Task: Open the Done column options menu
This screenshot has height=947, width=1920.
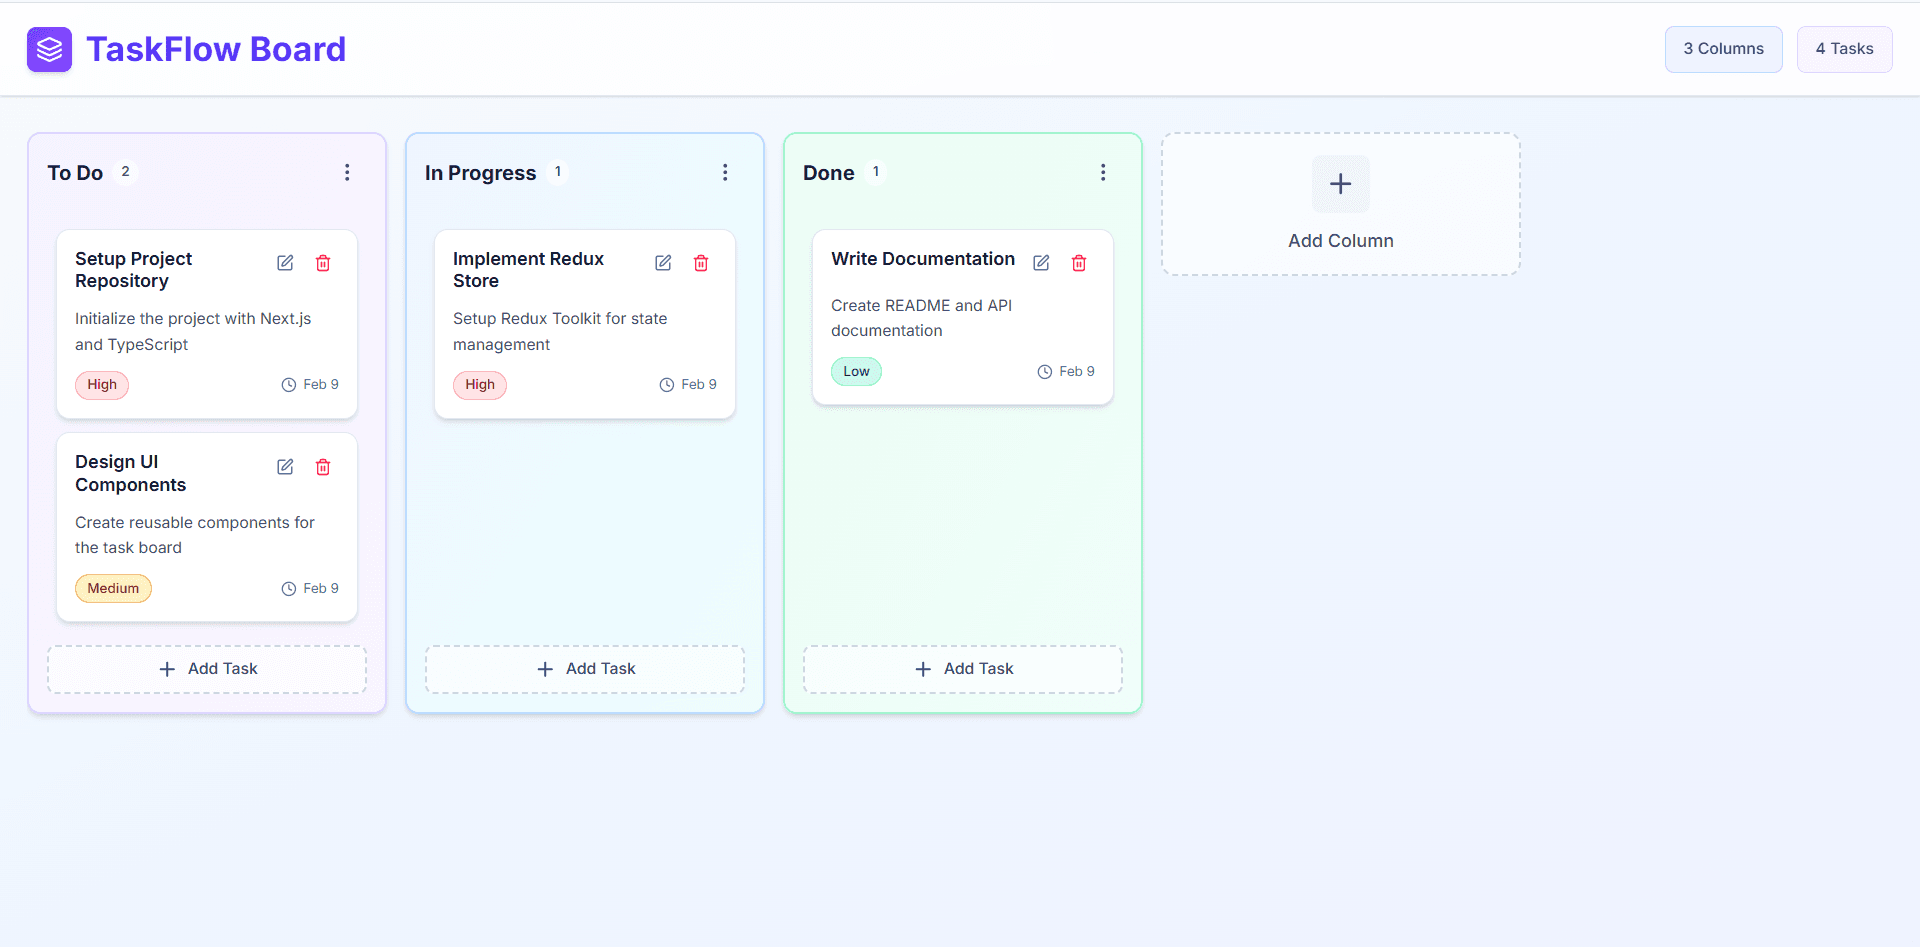Action: tap(1103, 171)
